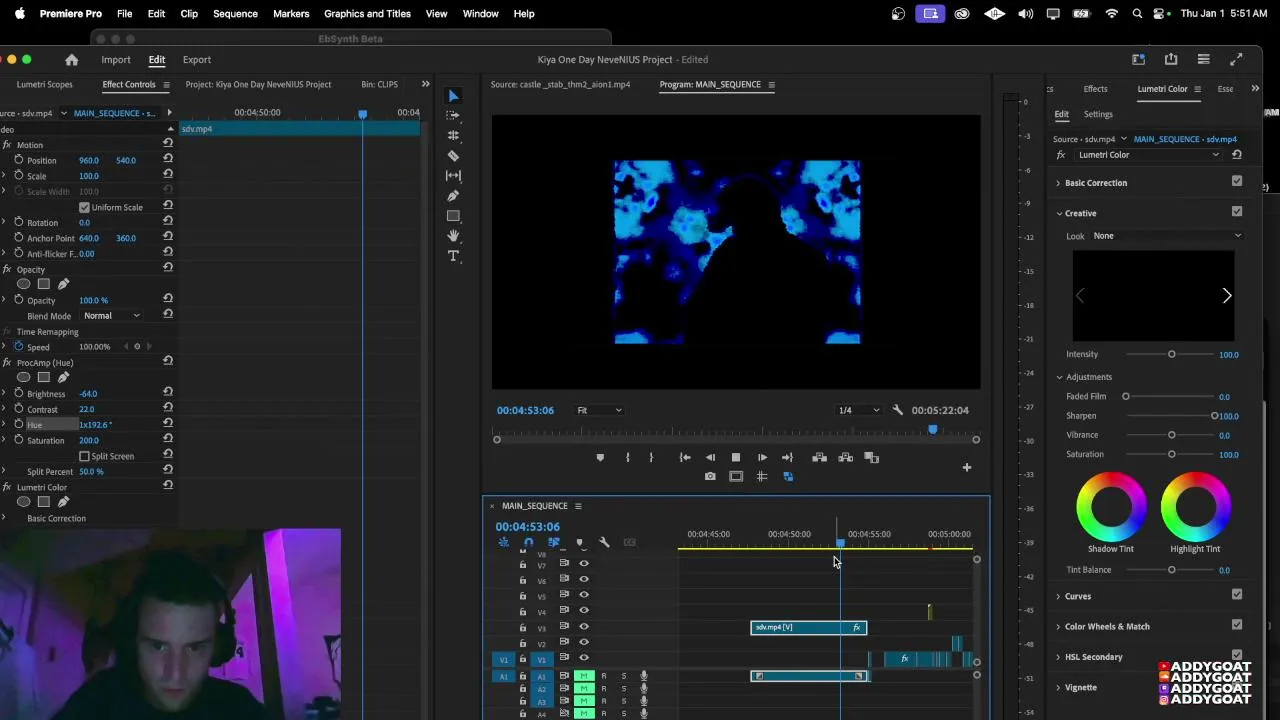This screenshot has width=1280, height=720.
Task: Stop playback in Program monitor
Action: 736,458
